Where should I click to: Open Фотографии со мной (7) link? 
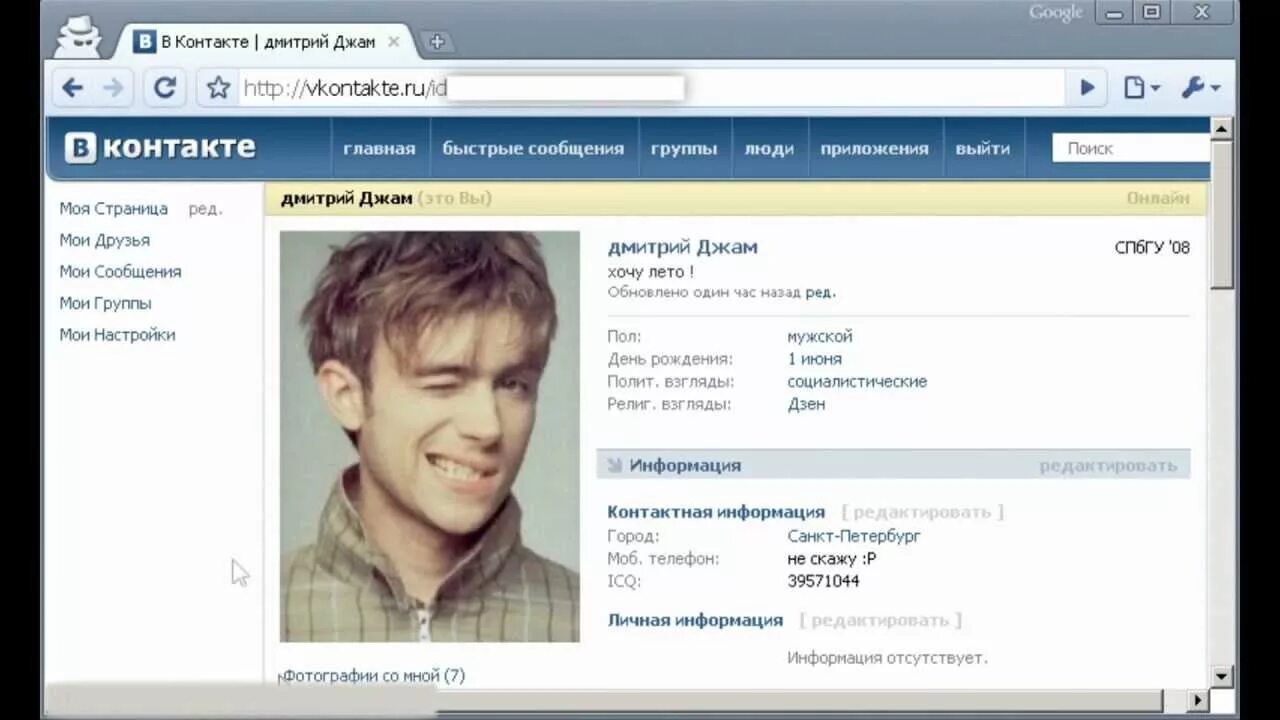[x=373, y=676]
